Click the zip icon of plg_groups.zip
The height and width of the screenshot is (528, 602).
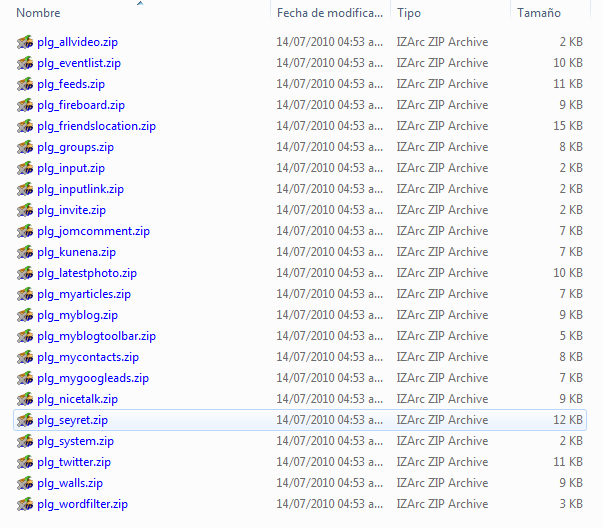click(25, 147)
